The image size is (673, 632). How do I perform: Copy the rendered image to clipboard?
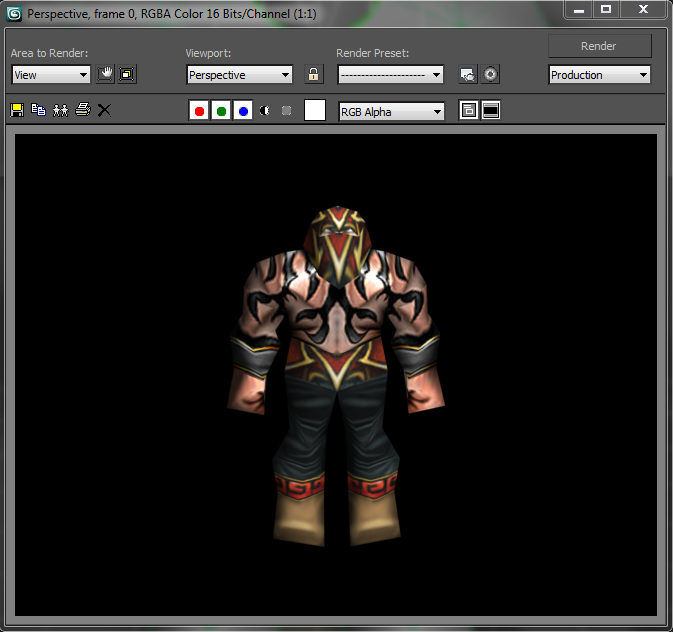(x=39, y=110)
